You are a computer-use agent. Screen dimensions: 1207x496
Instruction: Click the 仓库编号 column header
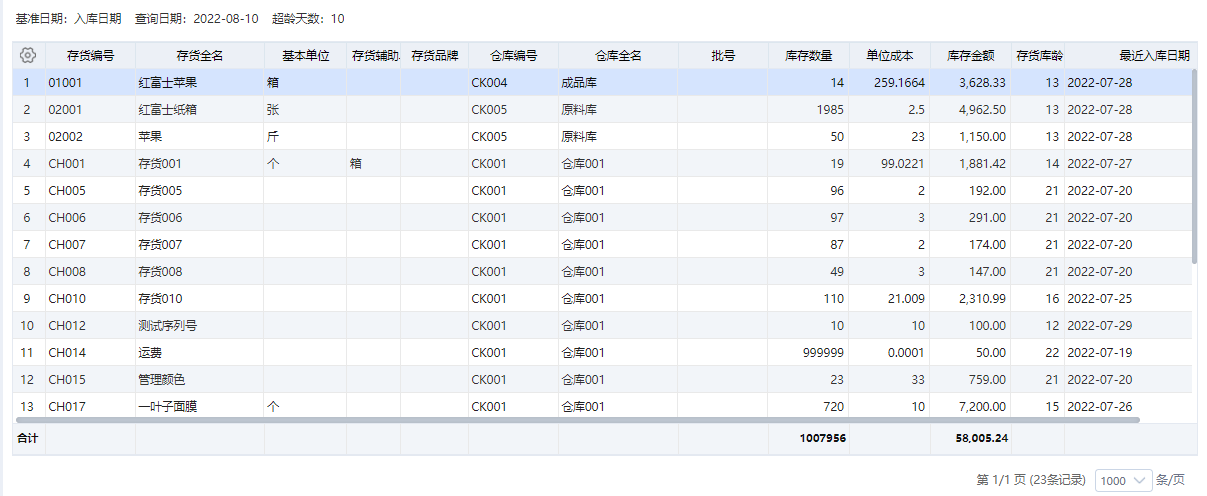coord(513,56)
